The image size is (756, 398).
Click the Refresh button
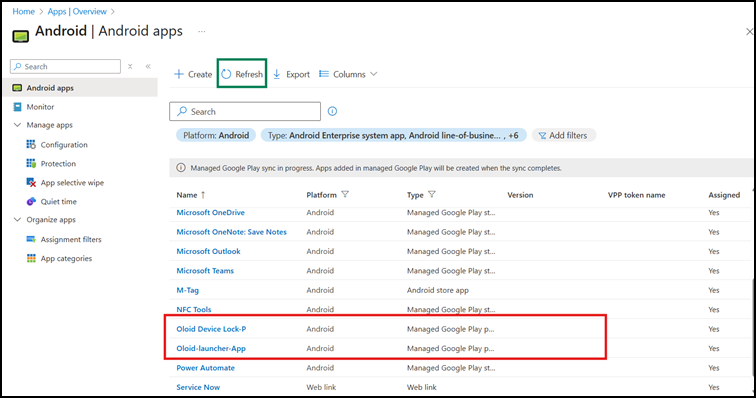[242, 74]
